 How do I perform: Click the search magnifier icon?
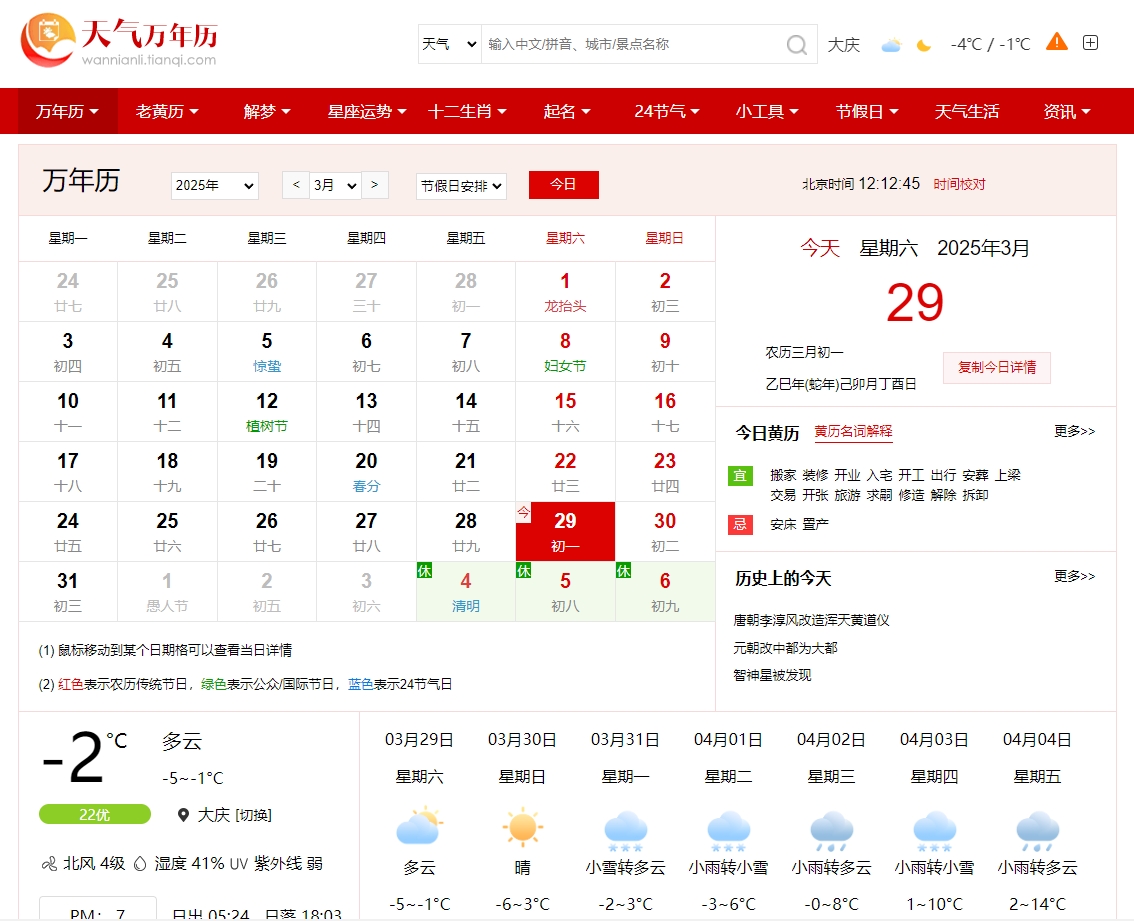click(796, 45)
